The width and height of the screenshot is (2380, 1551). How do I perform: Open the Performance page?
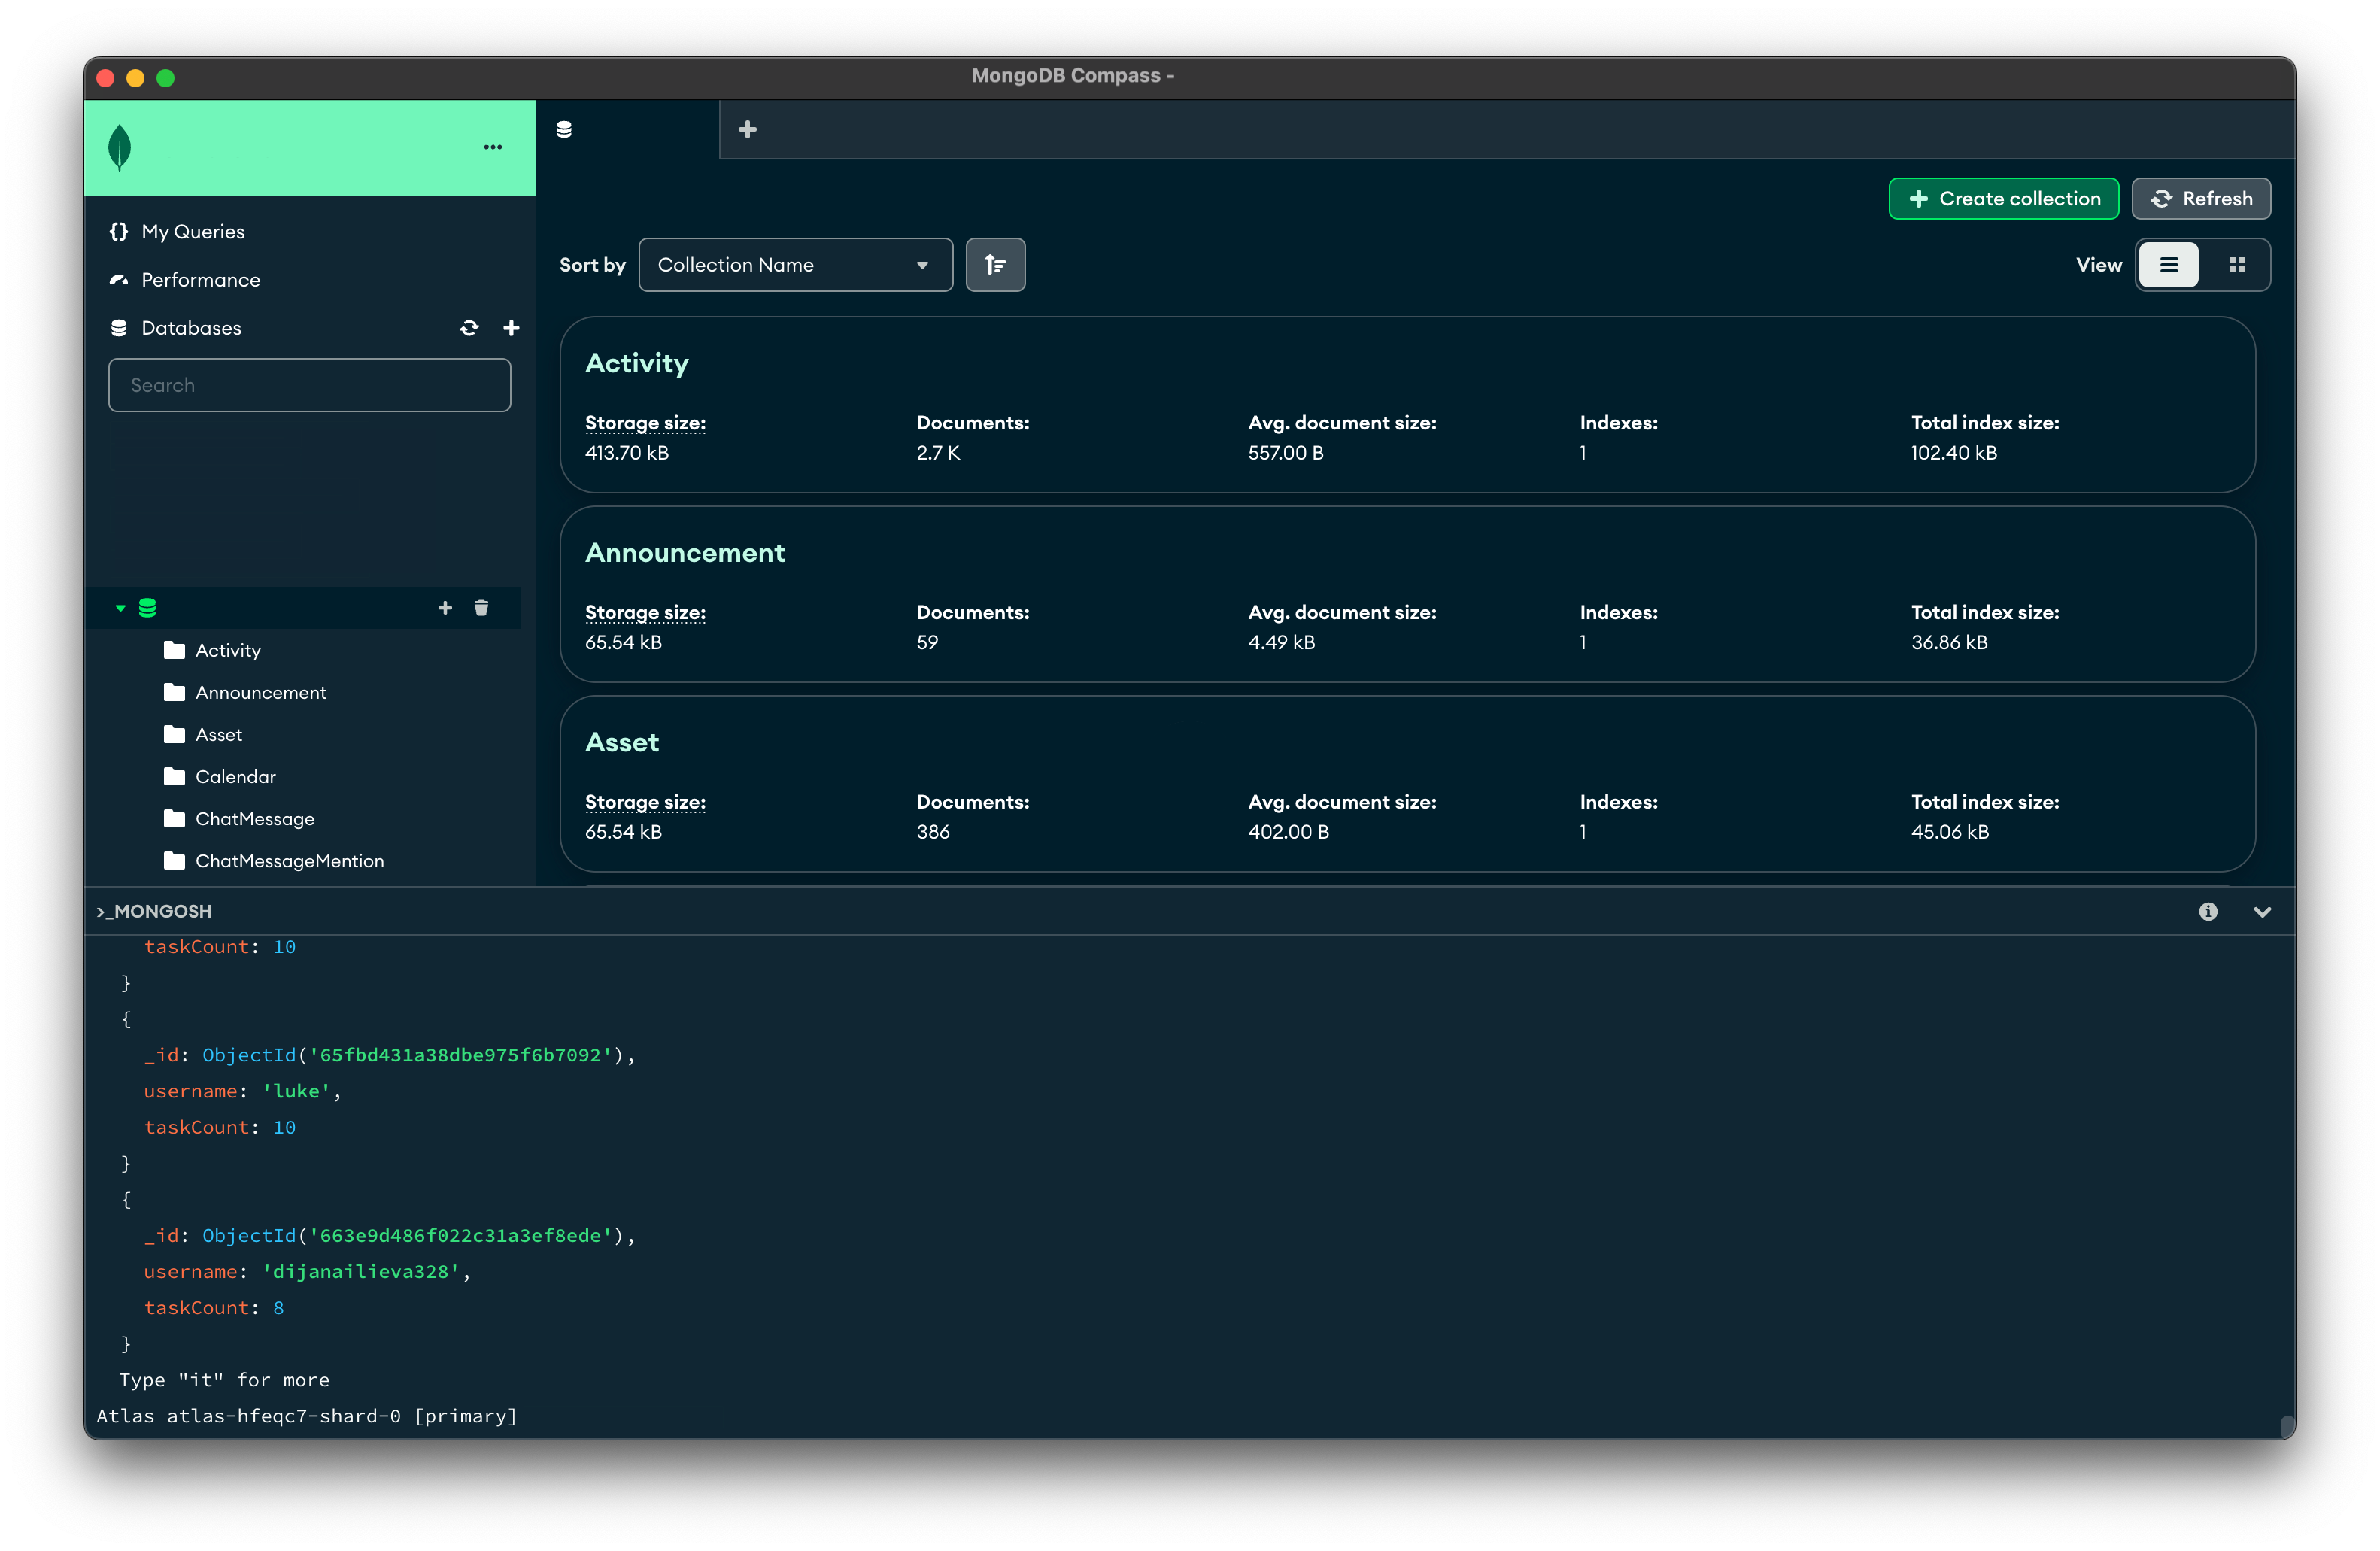pos(201,279)
